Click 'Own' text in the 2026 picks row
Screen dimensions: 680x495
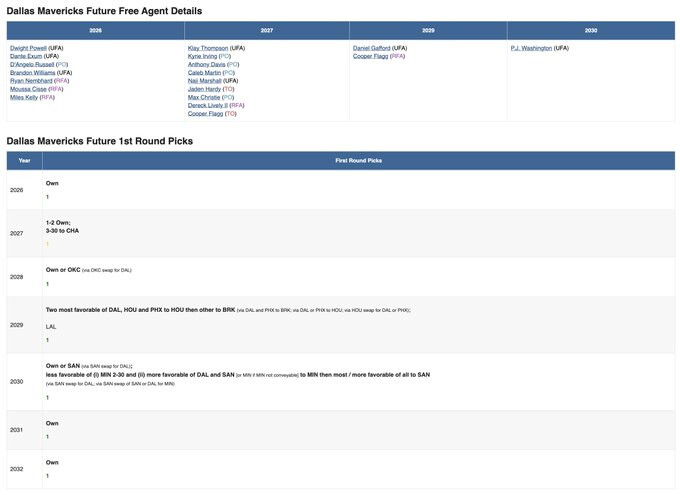[52, 183]
